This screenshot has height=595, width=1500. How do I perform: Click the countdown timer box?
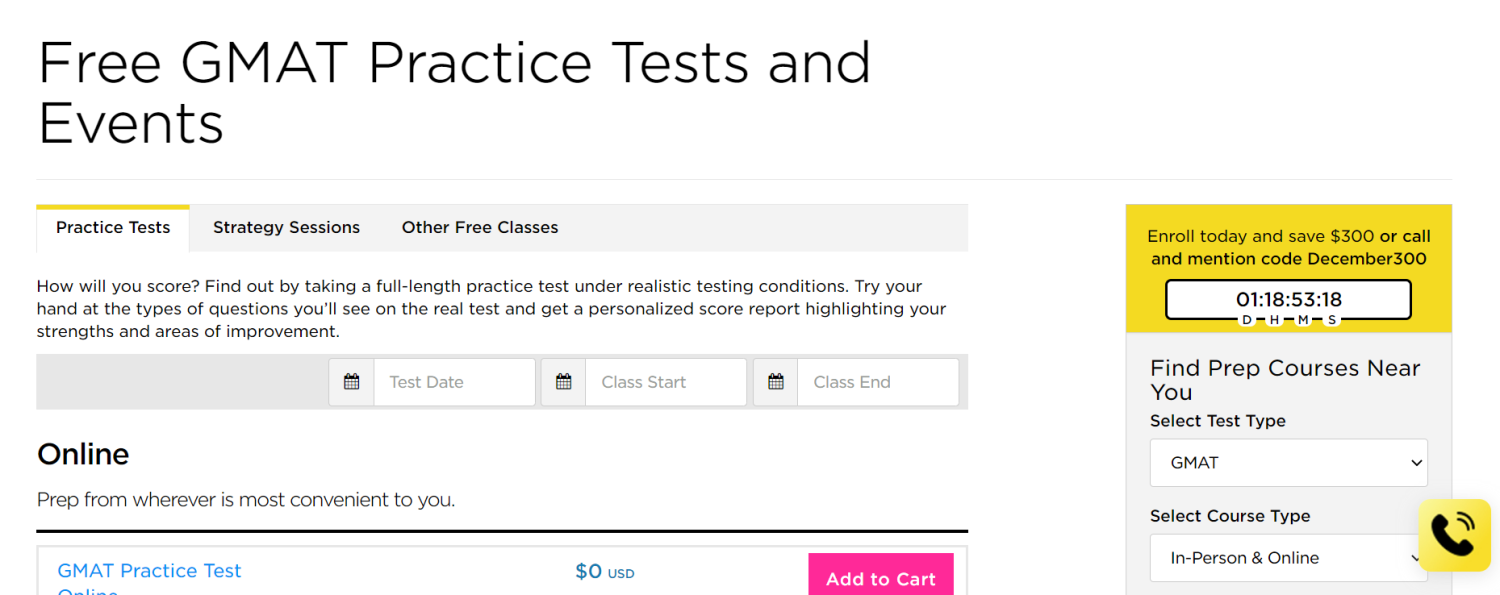coord(1288,299)
